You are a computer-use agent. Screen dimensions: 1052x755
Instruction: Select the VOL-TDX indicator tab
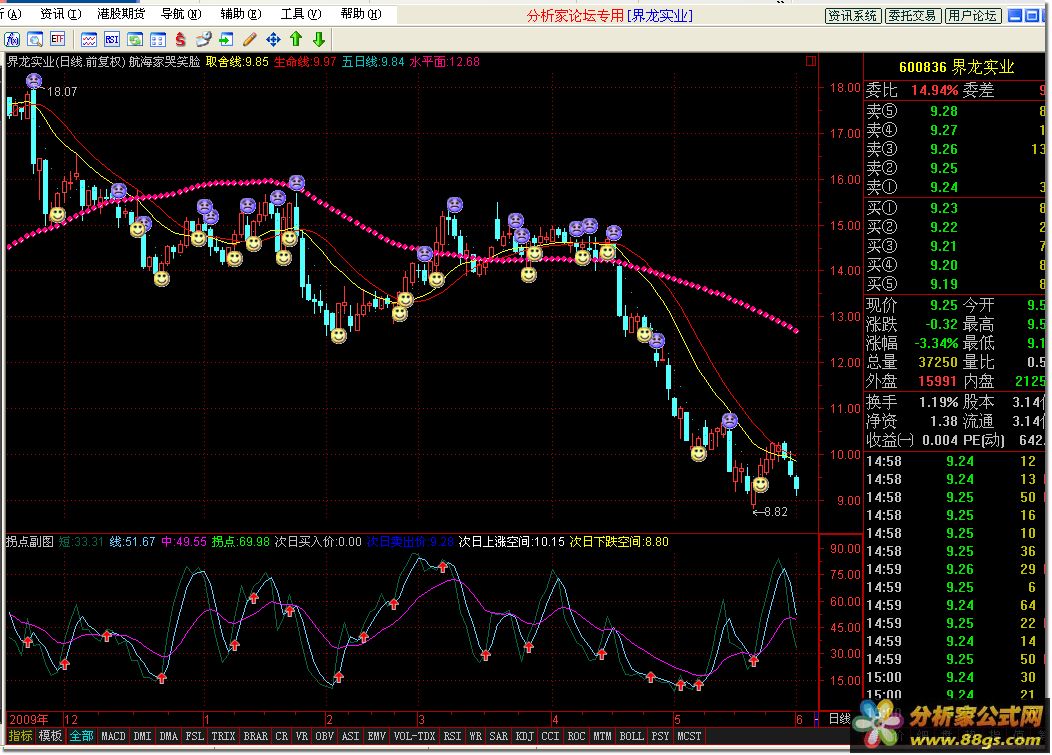pos(415,736)
